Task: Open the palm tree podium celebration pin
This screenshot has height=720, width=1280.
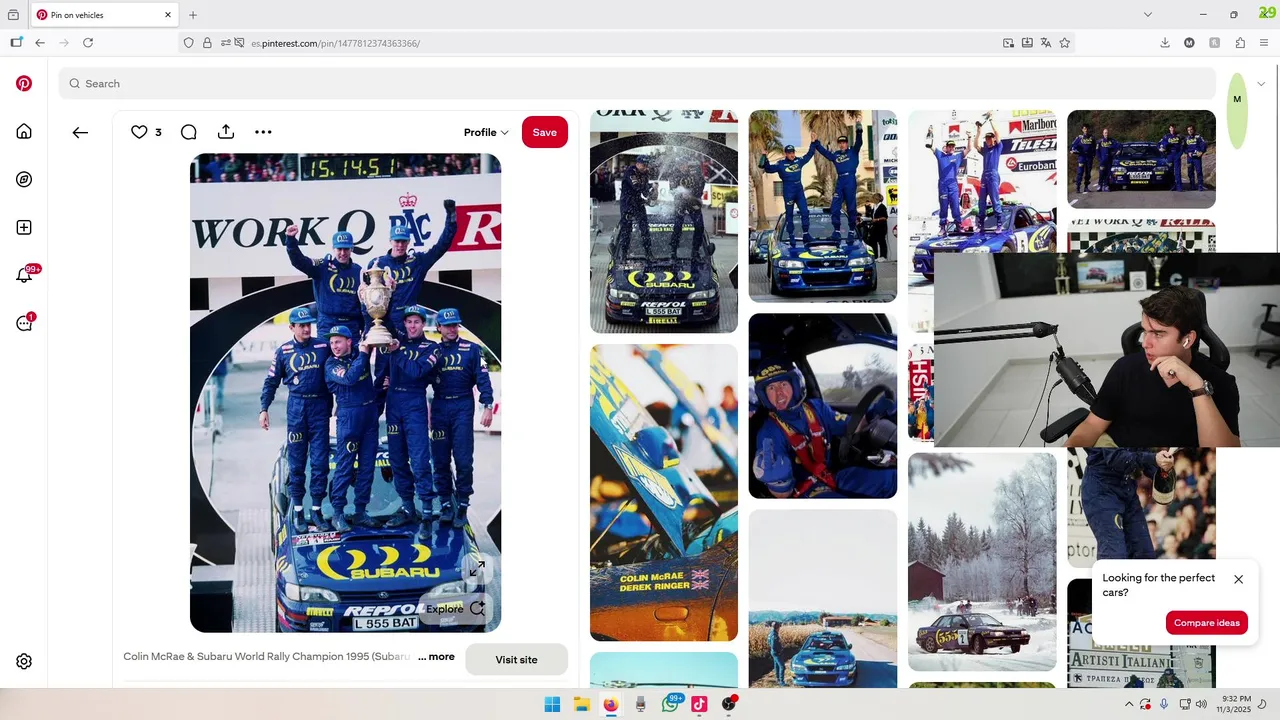Action: point(823,206)
